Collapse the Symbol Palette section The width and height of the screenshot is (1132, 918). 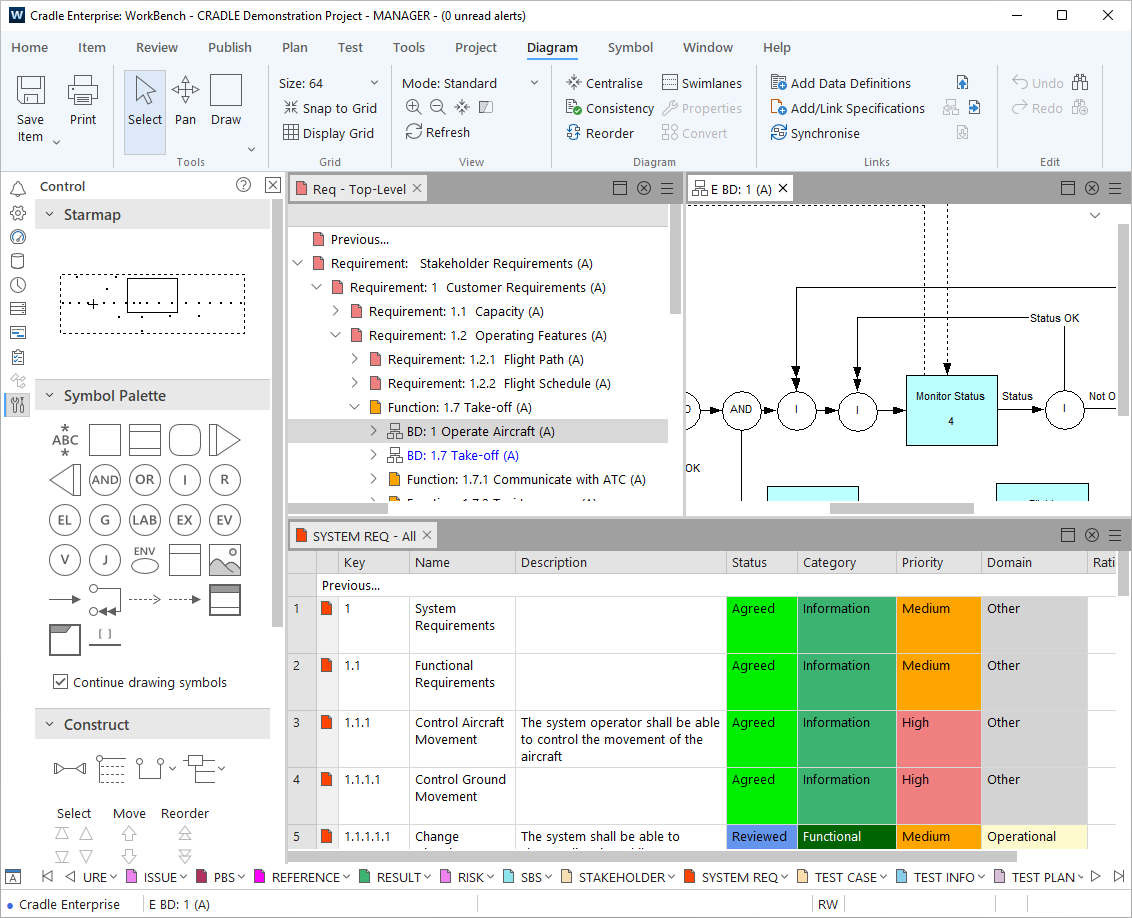click(x=50, y=395)
